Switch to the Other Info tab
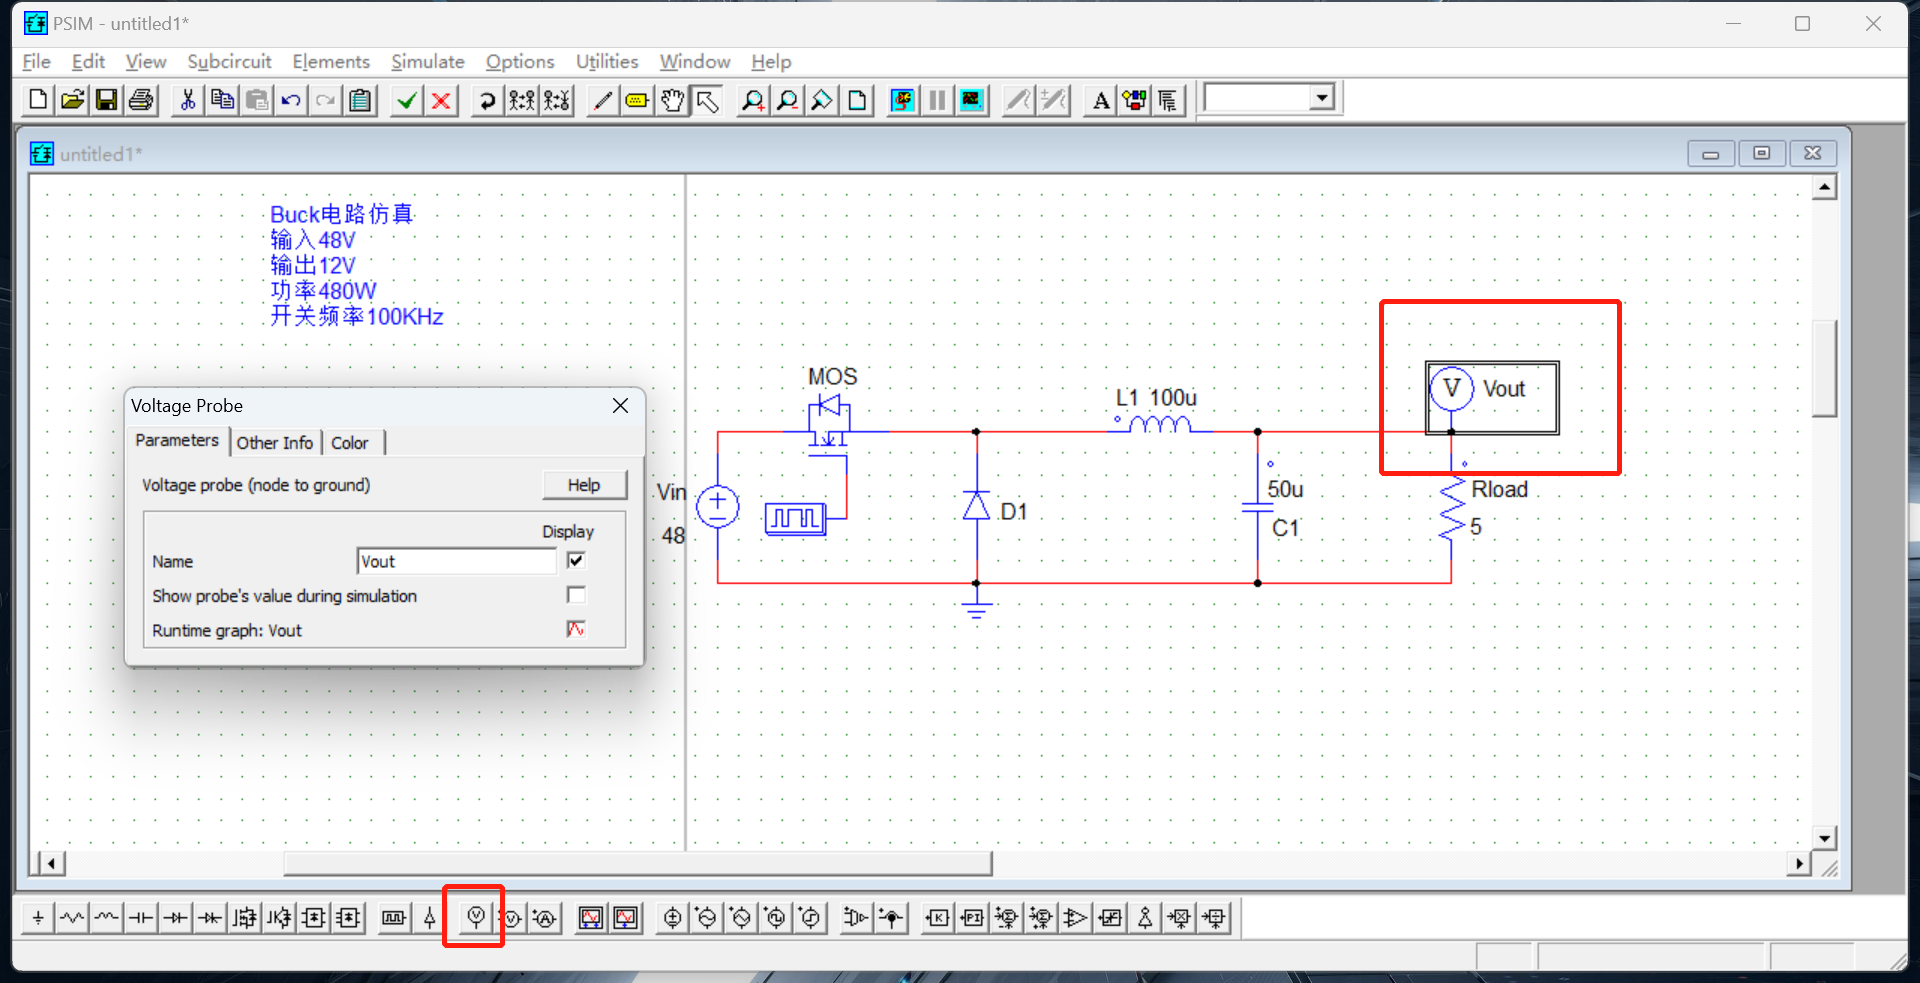 click(x=274, y=442)
